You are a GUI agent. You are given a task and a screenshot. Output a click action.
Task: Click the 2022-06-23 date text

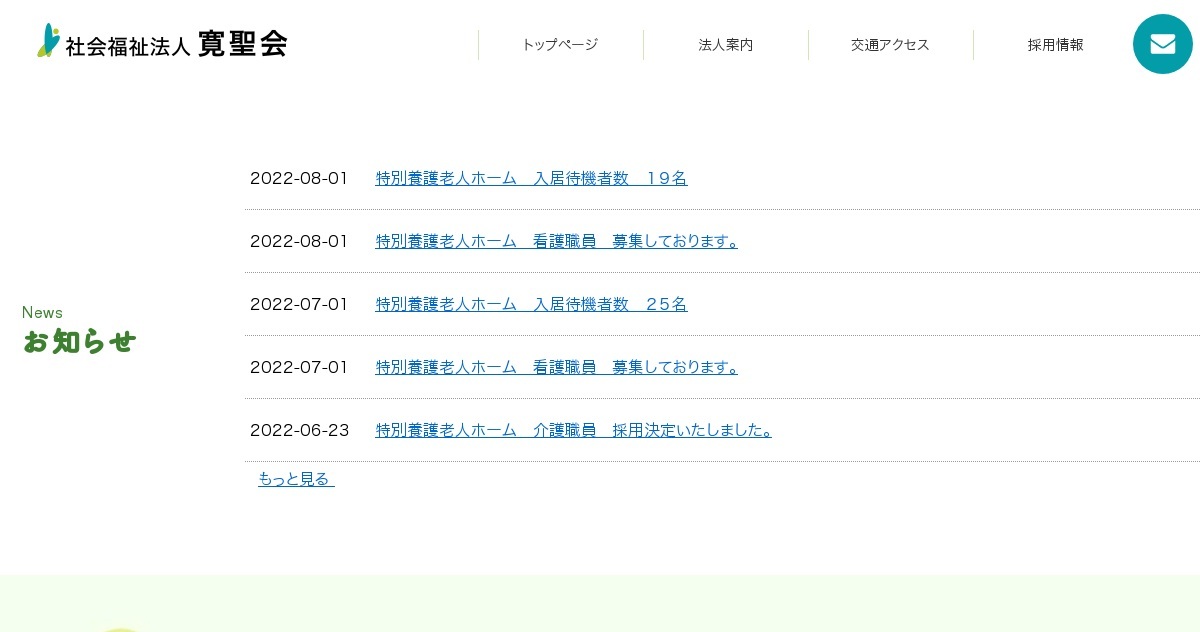[x=299, y=430]
